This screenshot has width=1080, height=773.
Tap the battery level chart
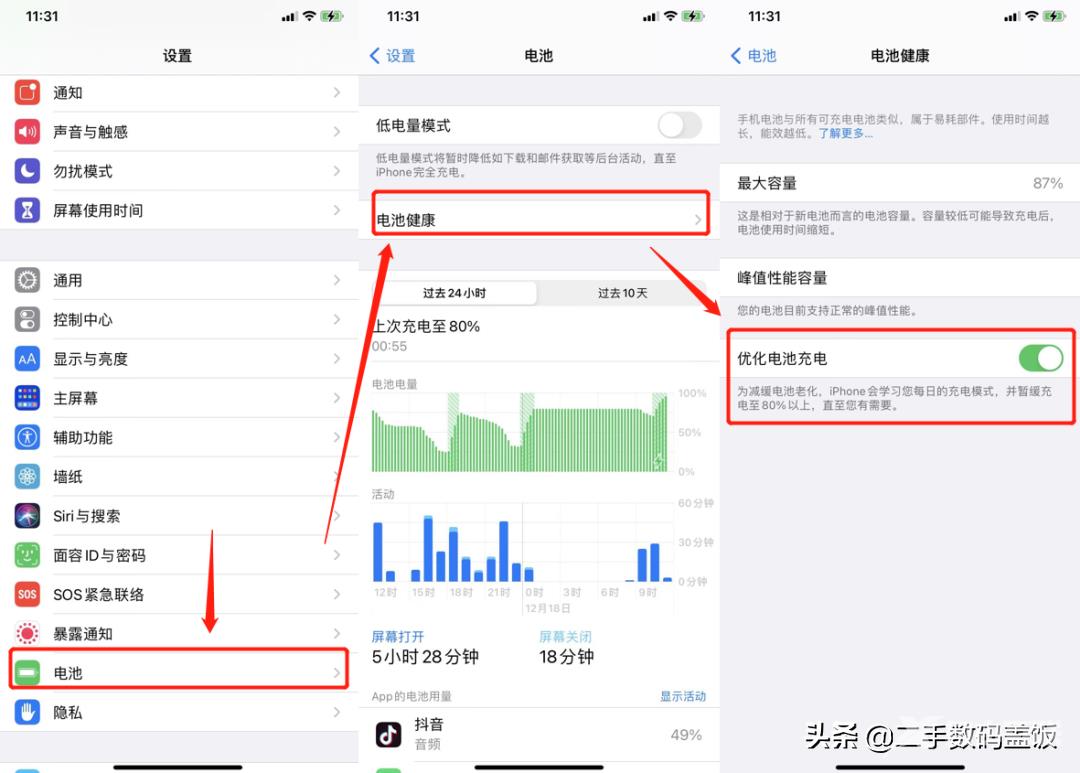(x=520, y=432)
